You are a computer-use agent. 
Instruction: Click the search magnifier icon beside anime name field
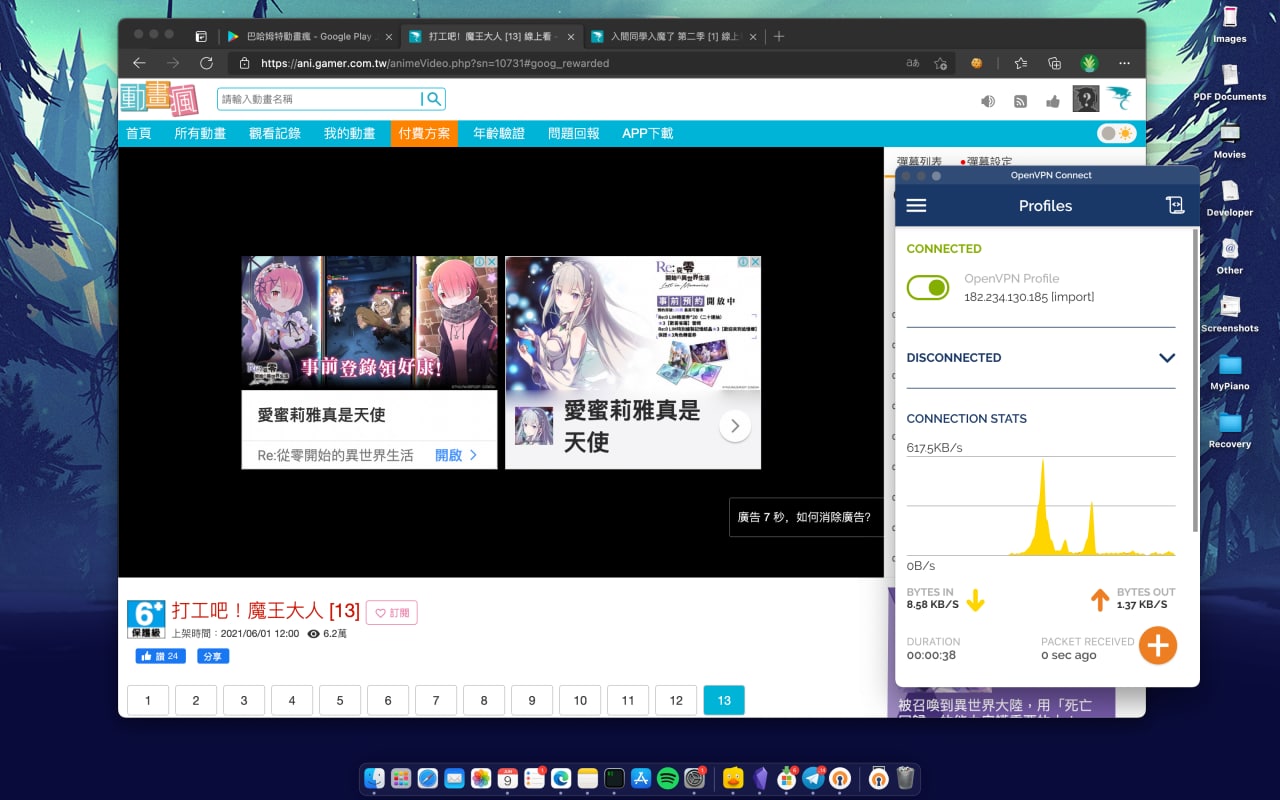tap(433, 99)
